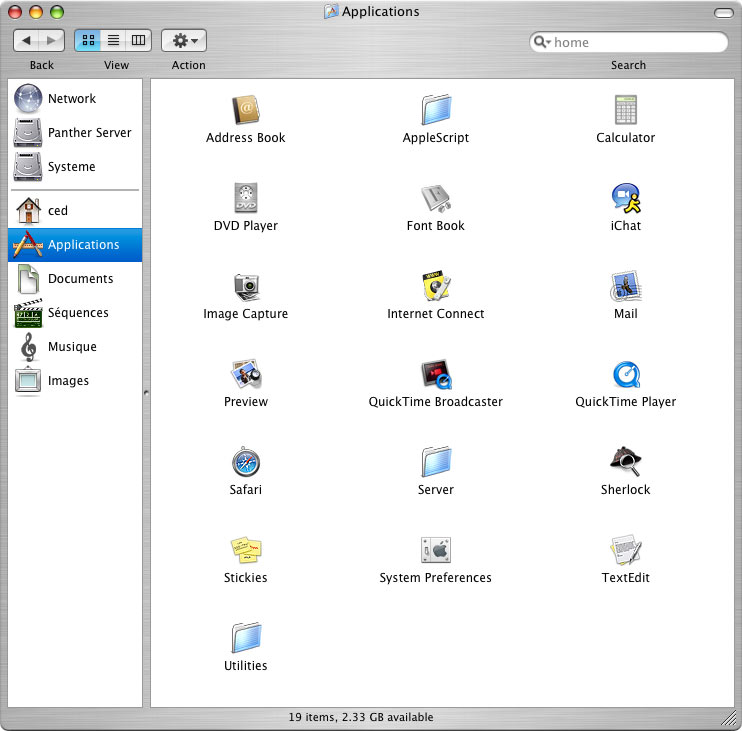Select the QuickTime Player icon

[x=626, y=374]
